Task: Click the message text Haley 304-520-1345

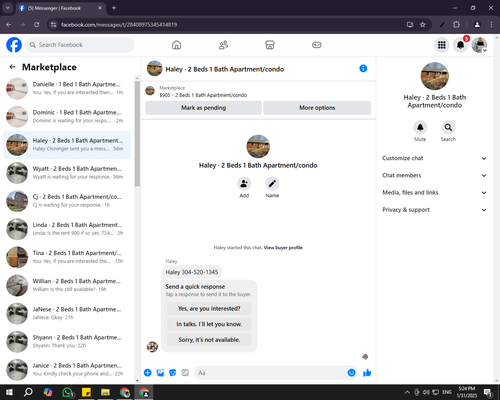Action: [x=192, y=272]
